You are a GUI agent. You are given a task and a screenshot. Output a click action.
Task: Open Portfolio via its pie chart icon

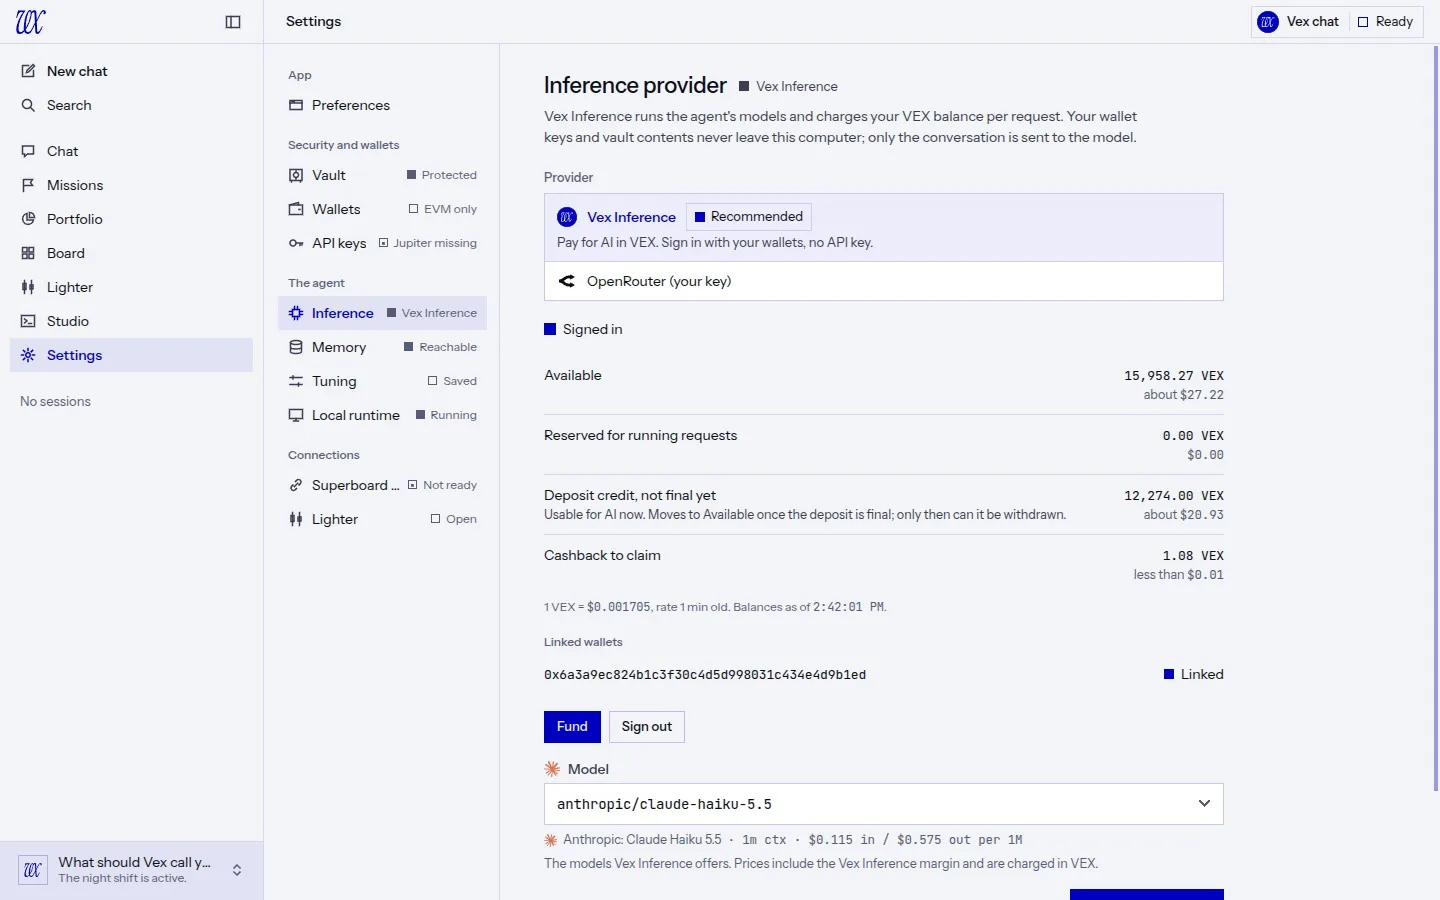pos(28,219)
